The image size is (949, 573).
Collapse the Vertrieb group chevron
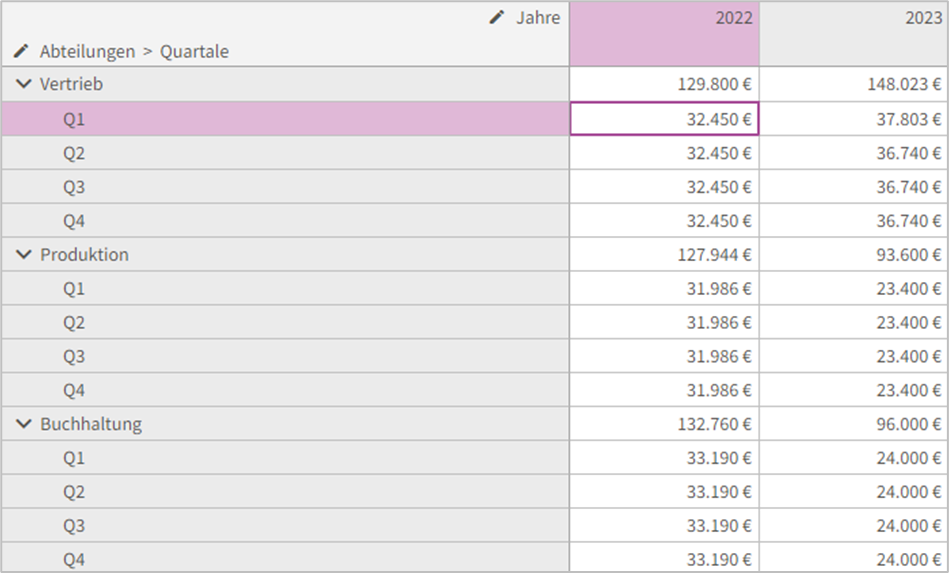pos(24,84)
